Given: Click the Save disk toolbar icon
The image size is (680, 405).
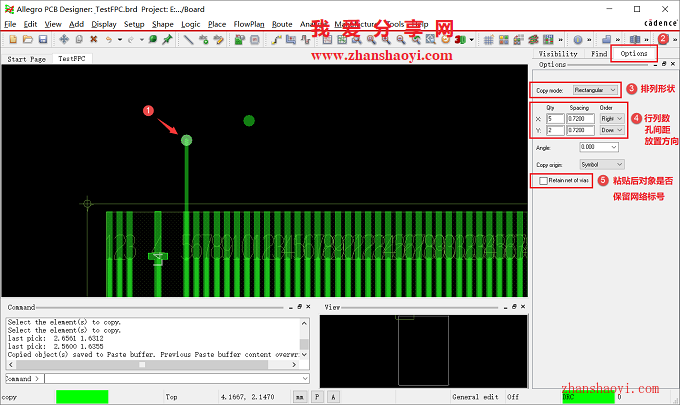Looking at the screenshot, I should coord(42,39).
